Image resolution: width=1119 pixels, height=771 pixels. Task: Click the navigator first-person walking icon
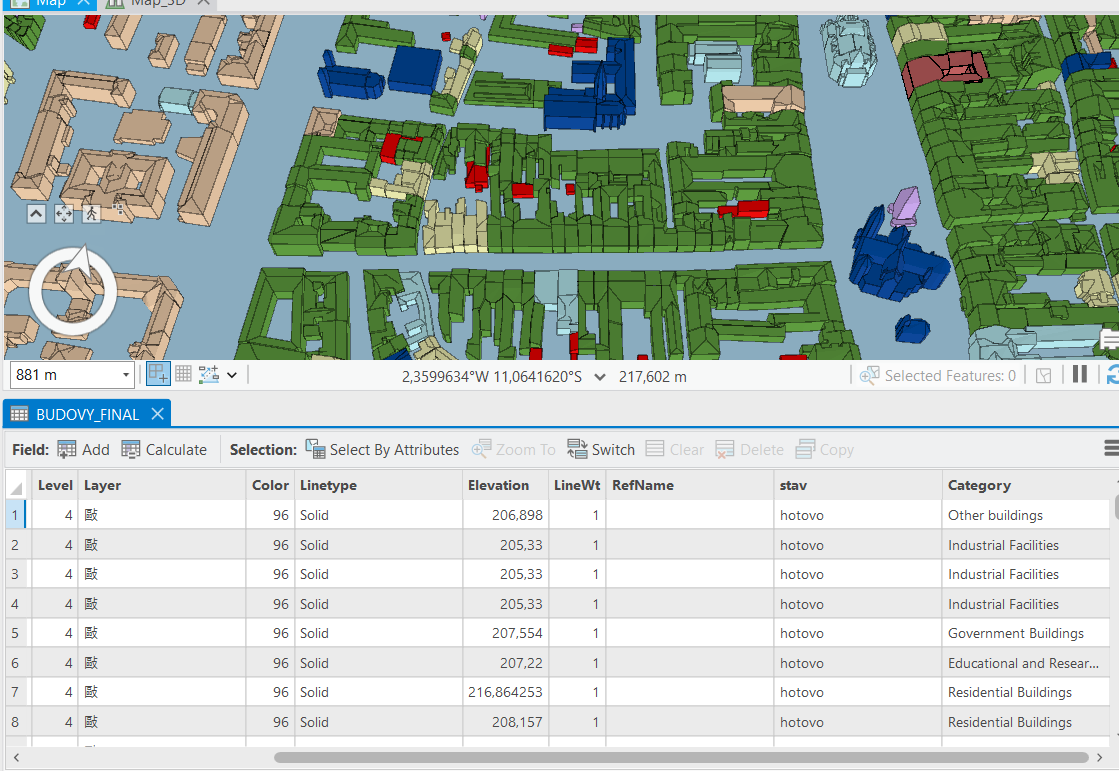tap(91, 213)
